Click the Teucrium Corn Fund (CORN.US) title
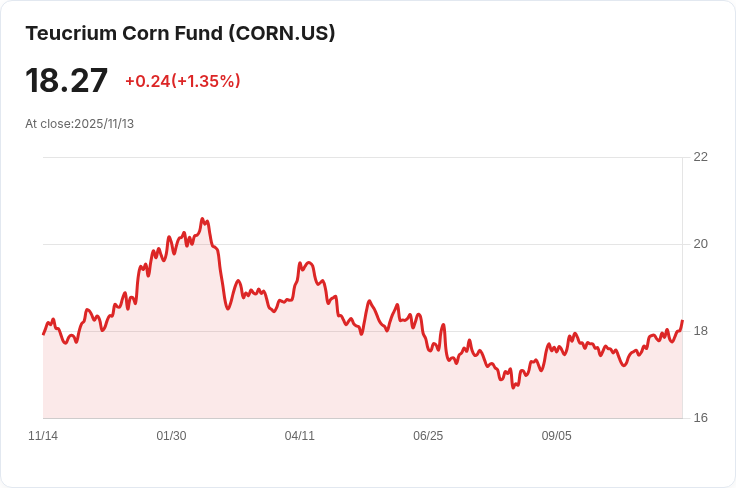The width and height of the screenshot is (736, 488). pyautogui.click(x=180, y=33)
